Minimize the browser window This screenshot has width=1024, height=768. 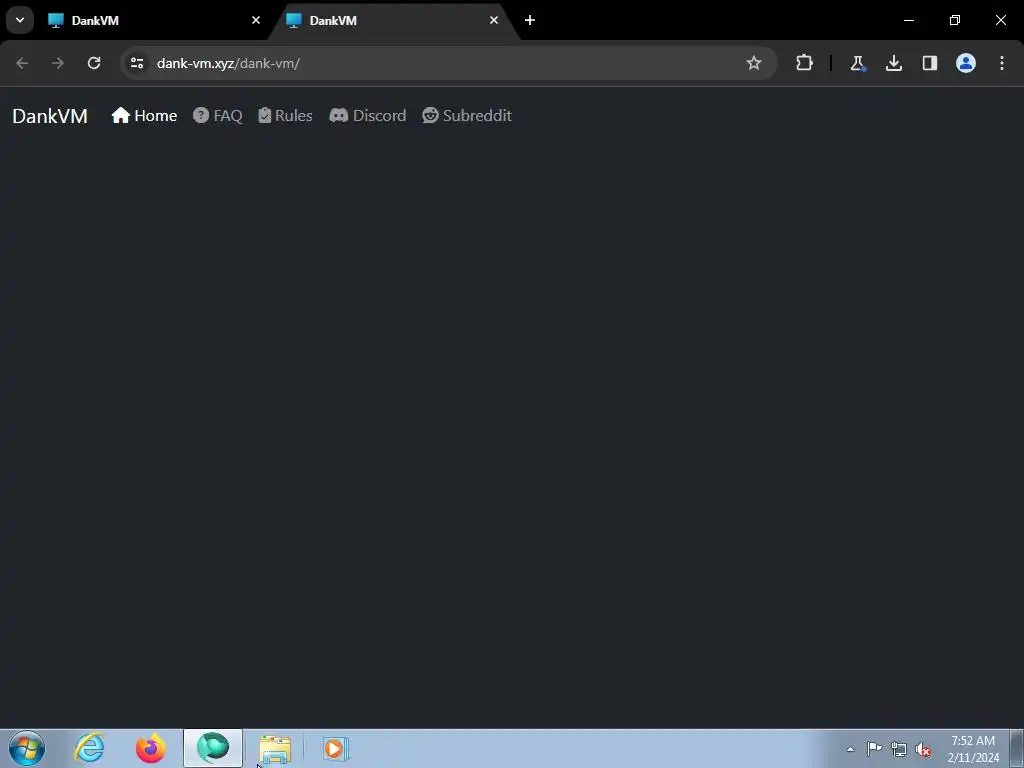pos(908,20)
